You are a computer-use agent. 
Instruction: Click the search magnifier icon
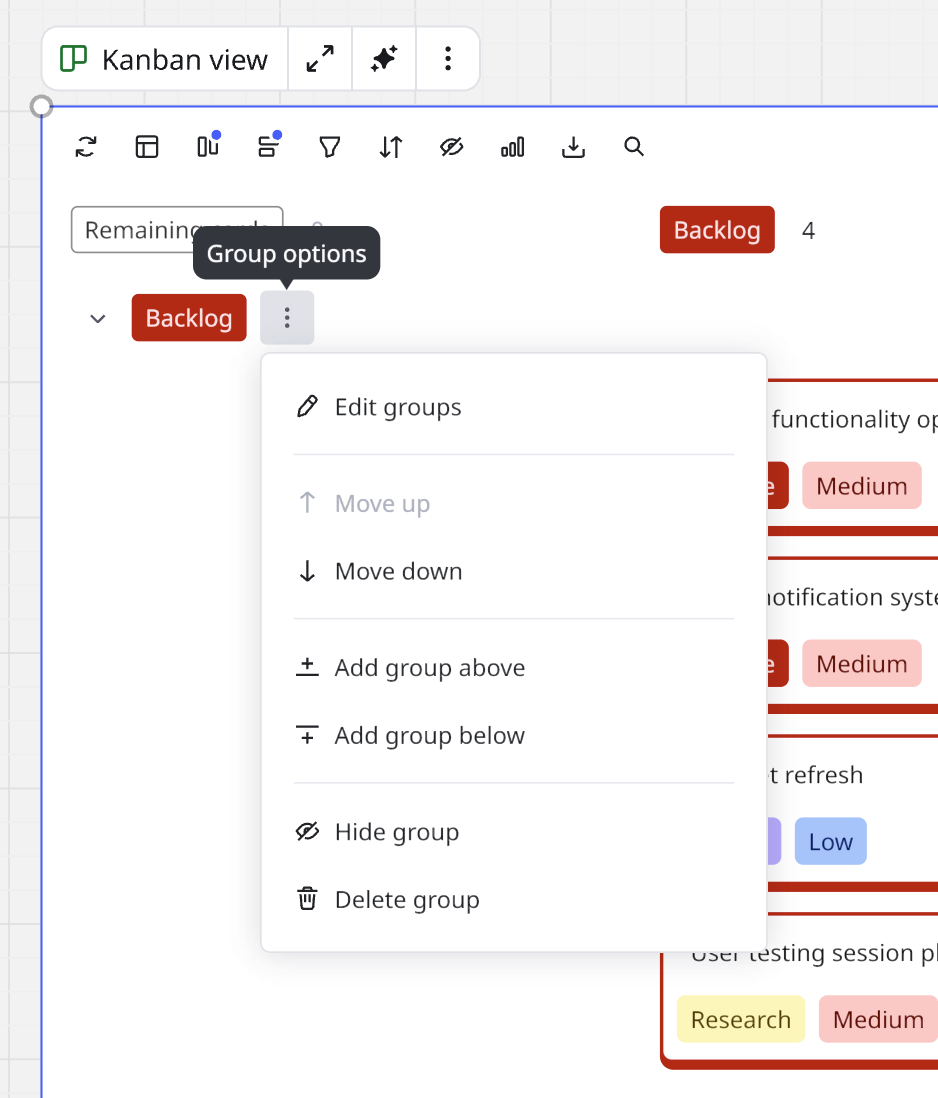coord(633,147)
